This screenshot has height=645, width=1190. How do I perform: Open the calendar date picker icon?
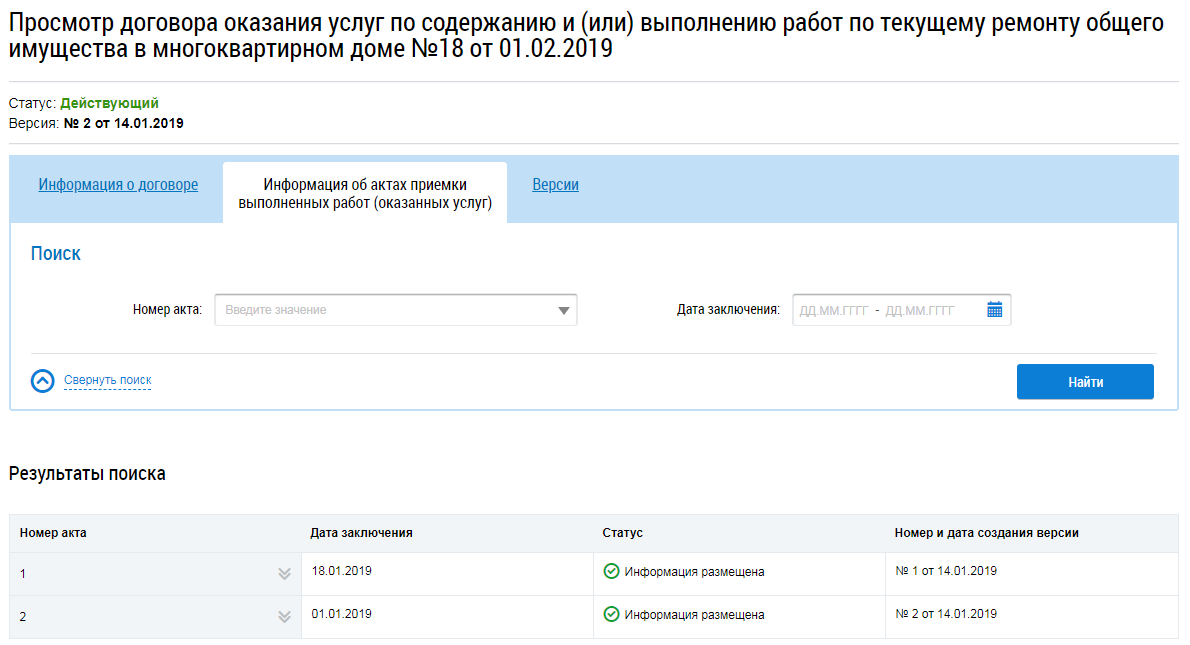point(994,310)
